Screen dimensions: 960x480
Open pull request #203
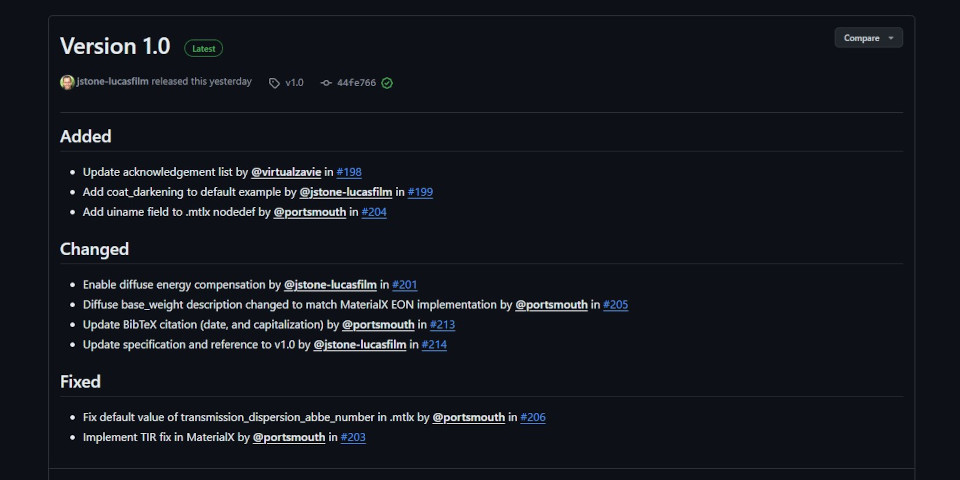click(x=353, y=438)
